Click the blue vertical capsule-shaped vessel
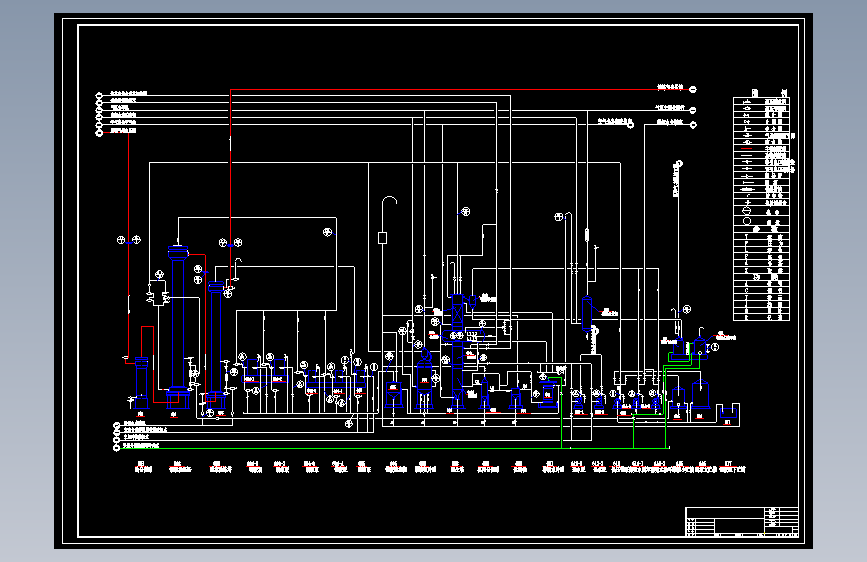The height and width of the screenshot is (562, 867). pyautogui.click(x=587, y=314)
